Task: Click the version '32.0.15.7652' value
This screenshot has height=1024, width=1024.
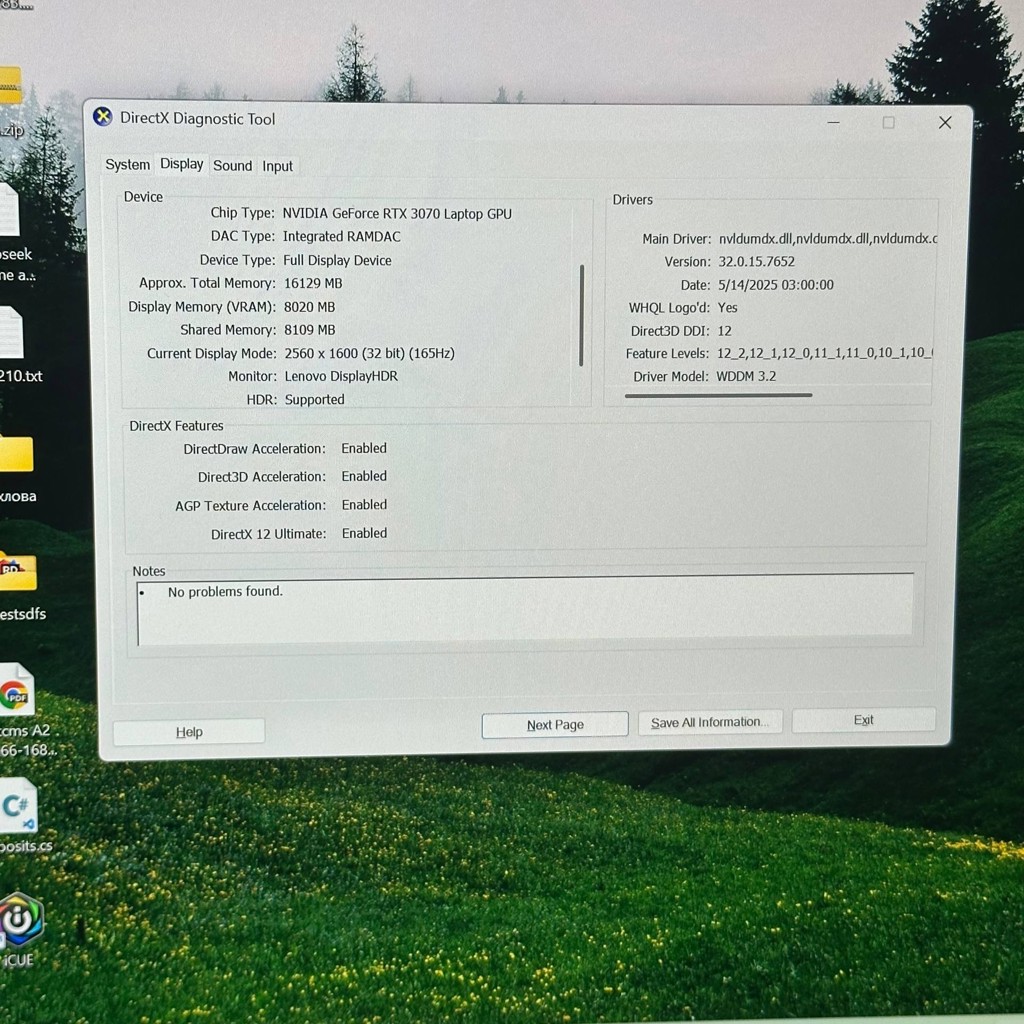Action: pyautogui.click(x=756, y=262)
